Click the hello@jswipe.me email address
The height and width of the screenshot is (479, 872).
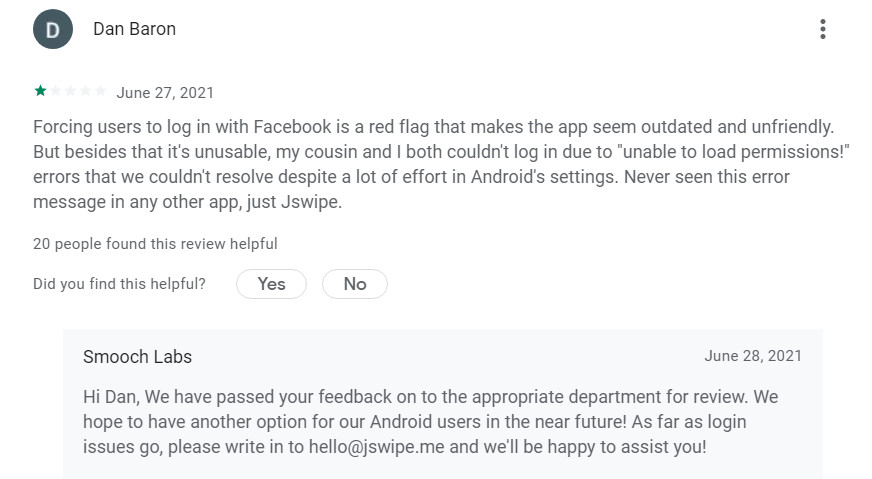pos(376,447)
